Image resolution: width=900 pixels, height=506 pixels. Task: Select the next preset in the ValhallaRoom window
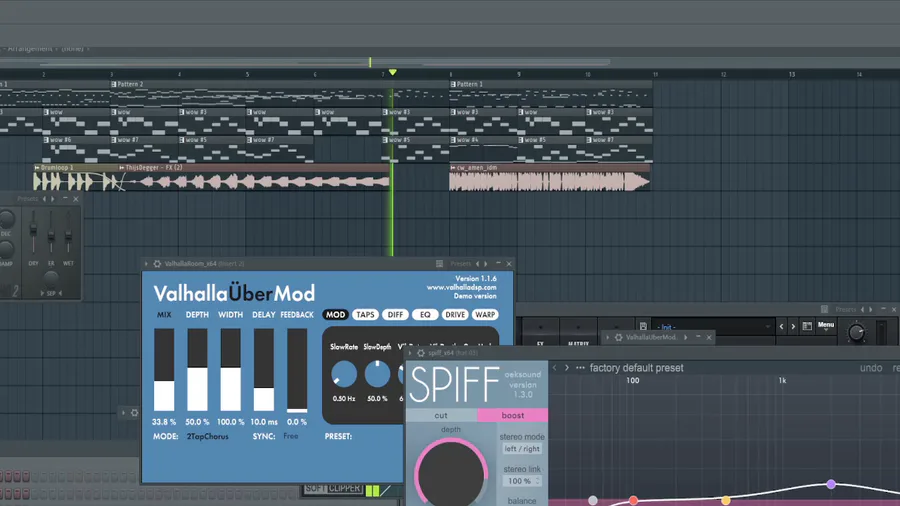pyautogui.click(x=486, y=264)
